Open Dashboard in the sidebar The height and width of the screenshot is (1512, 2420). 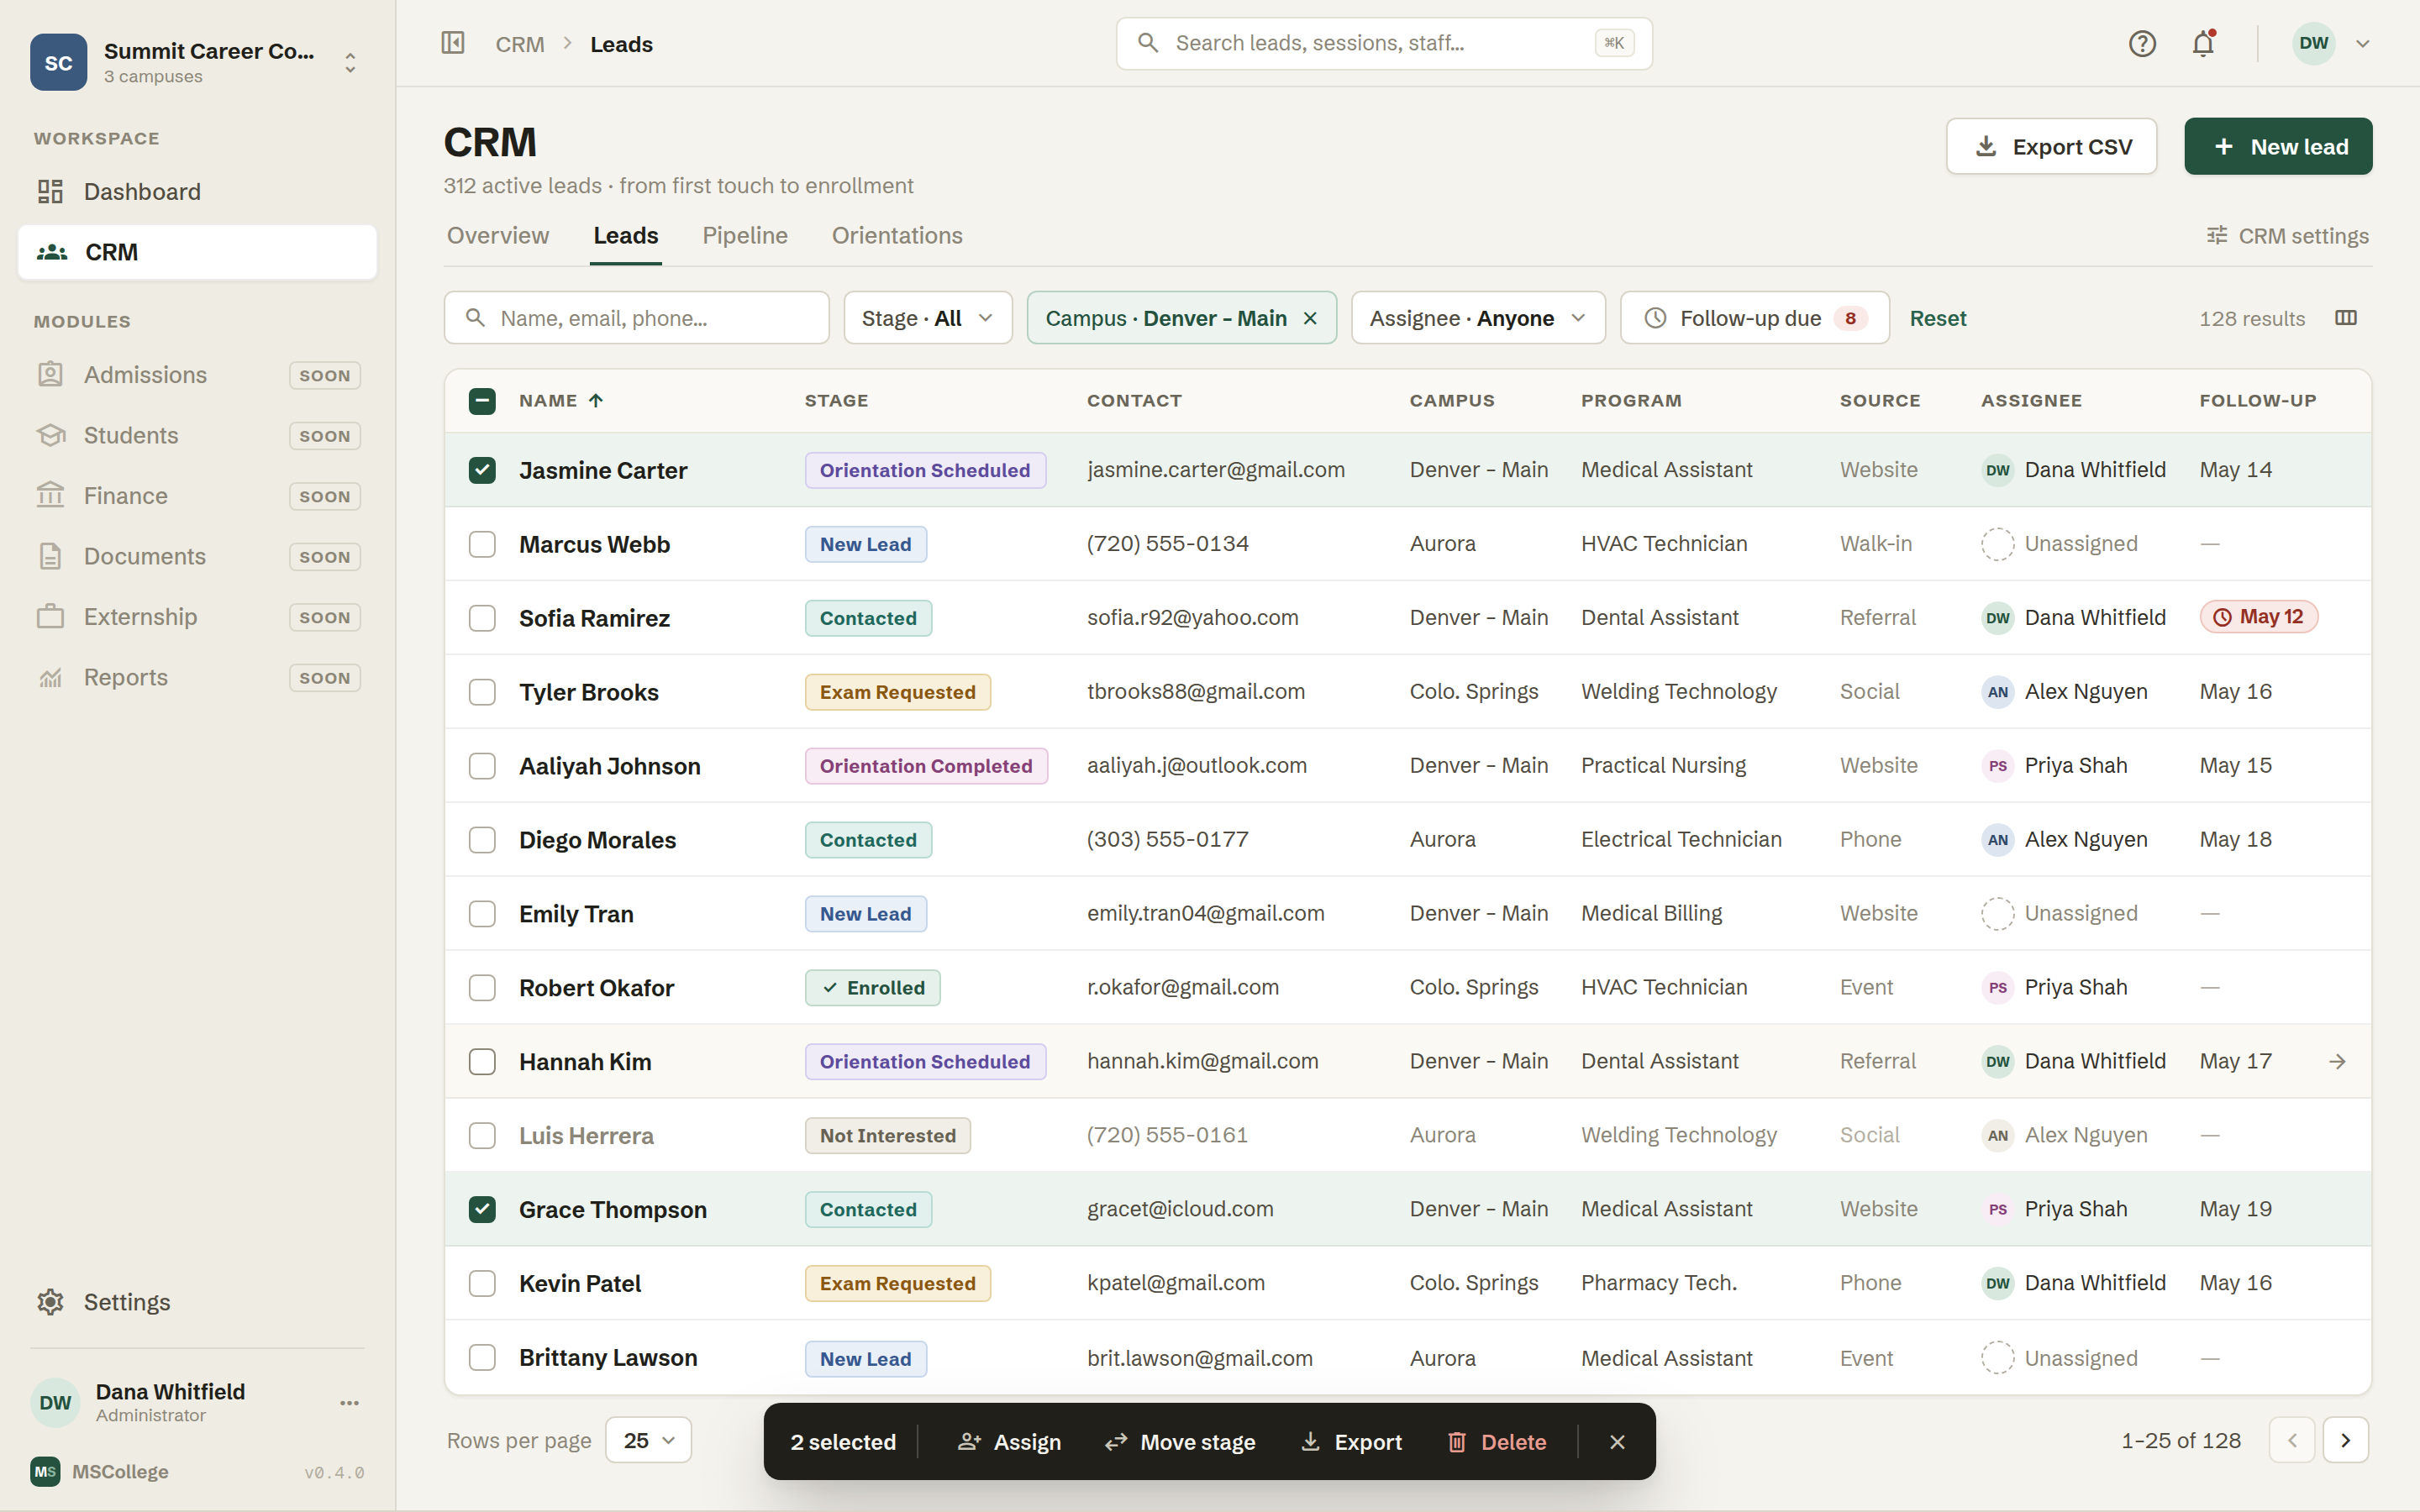pos(197,191)
